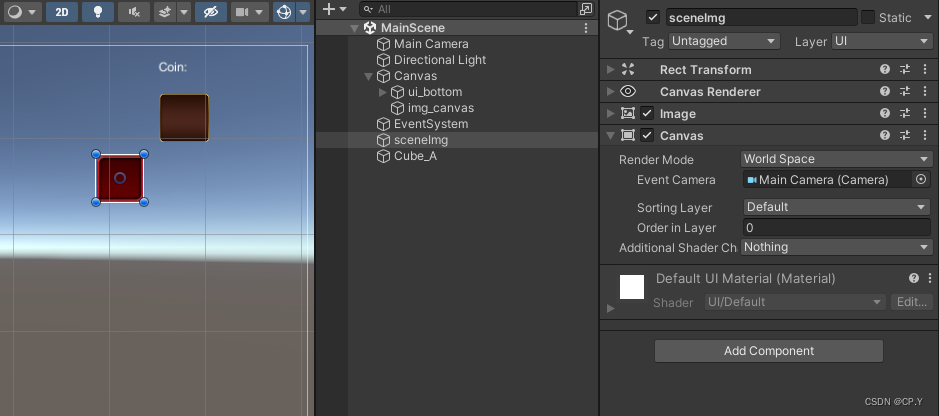Toggle Canvas component enabled checkbox

647,135
